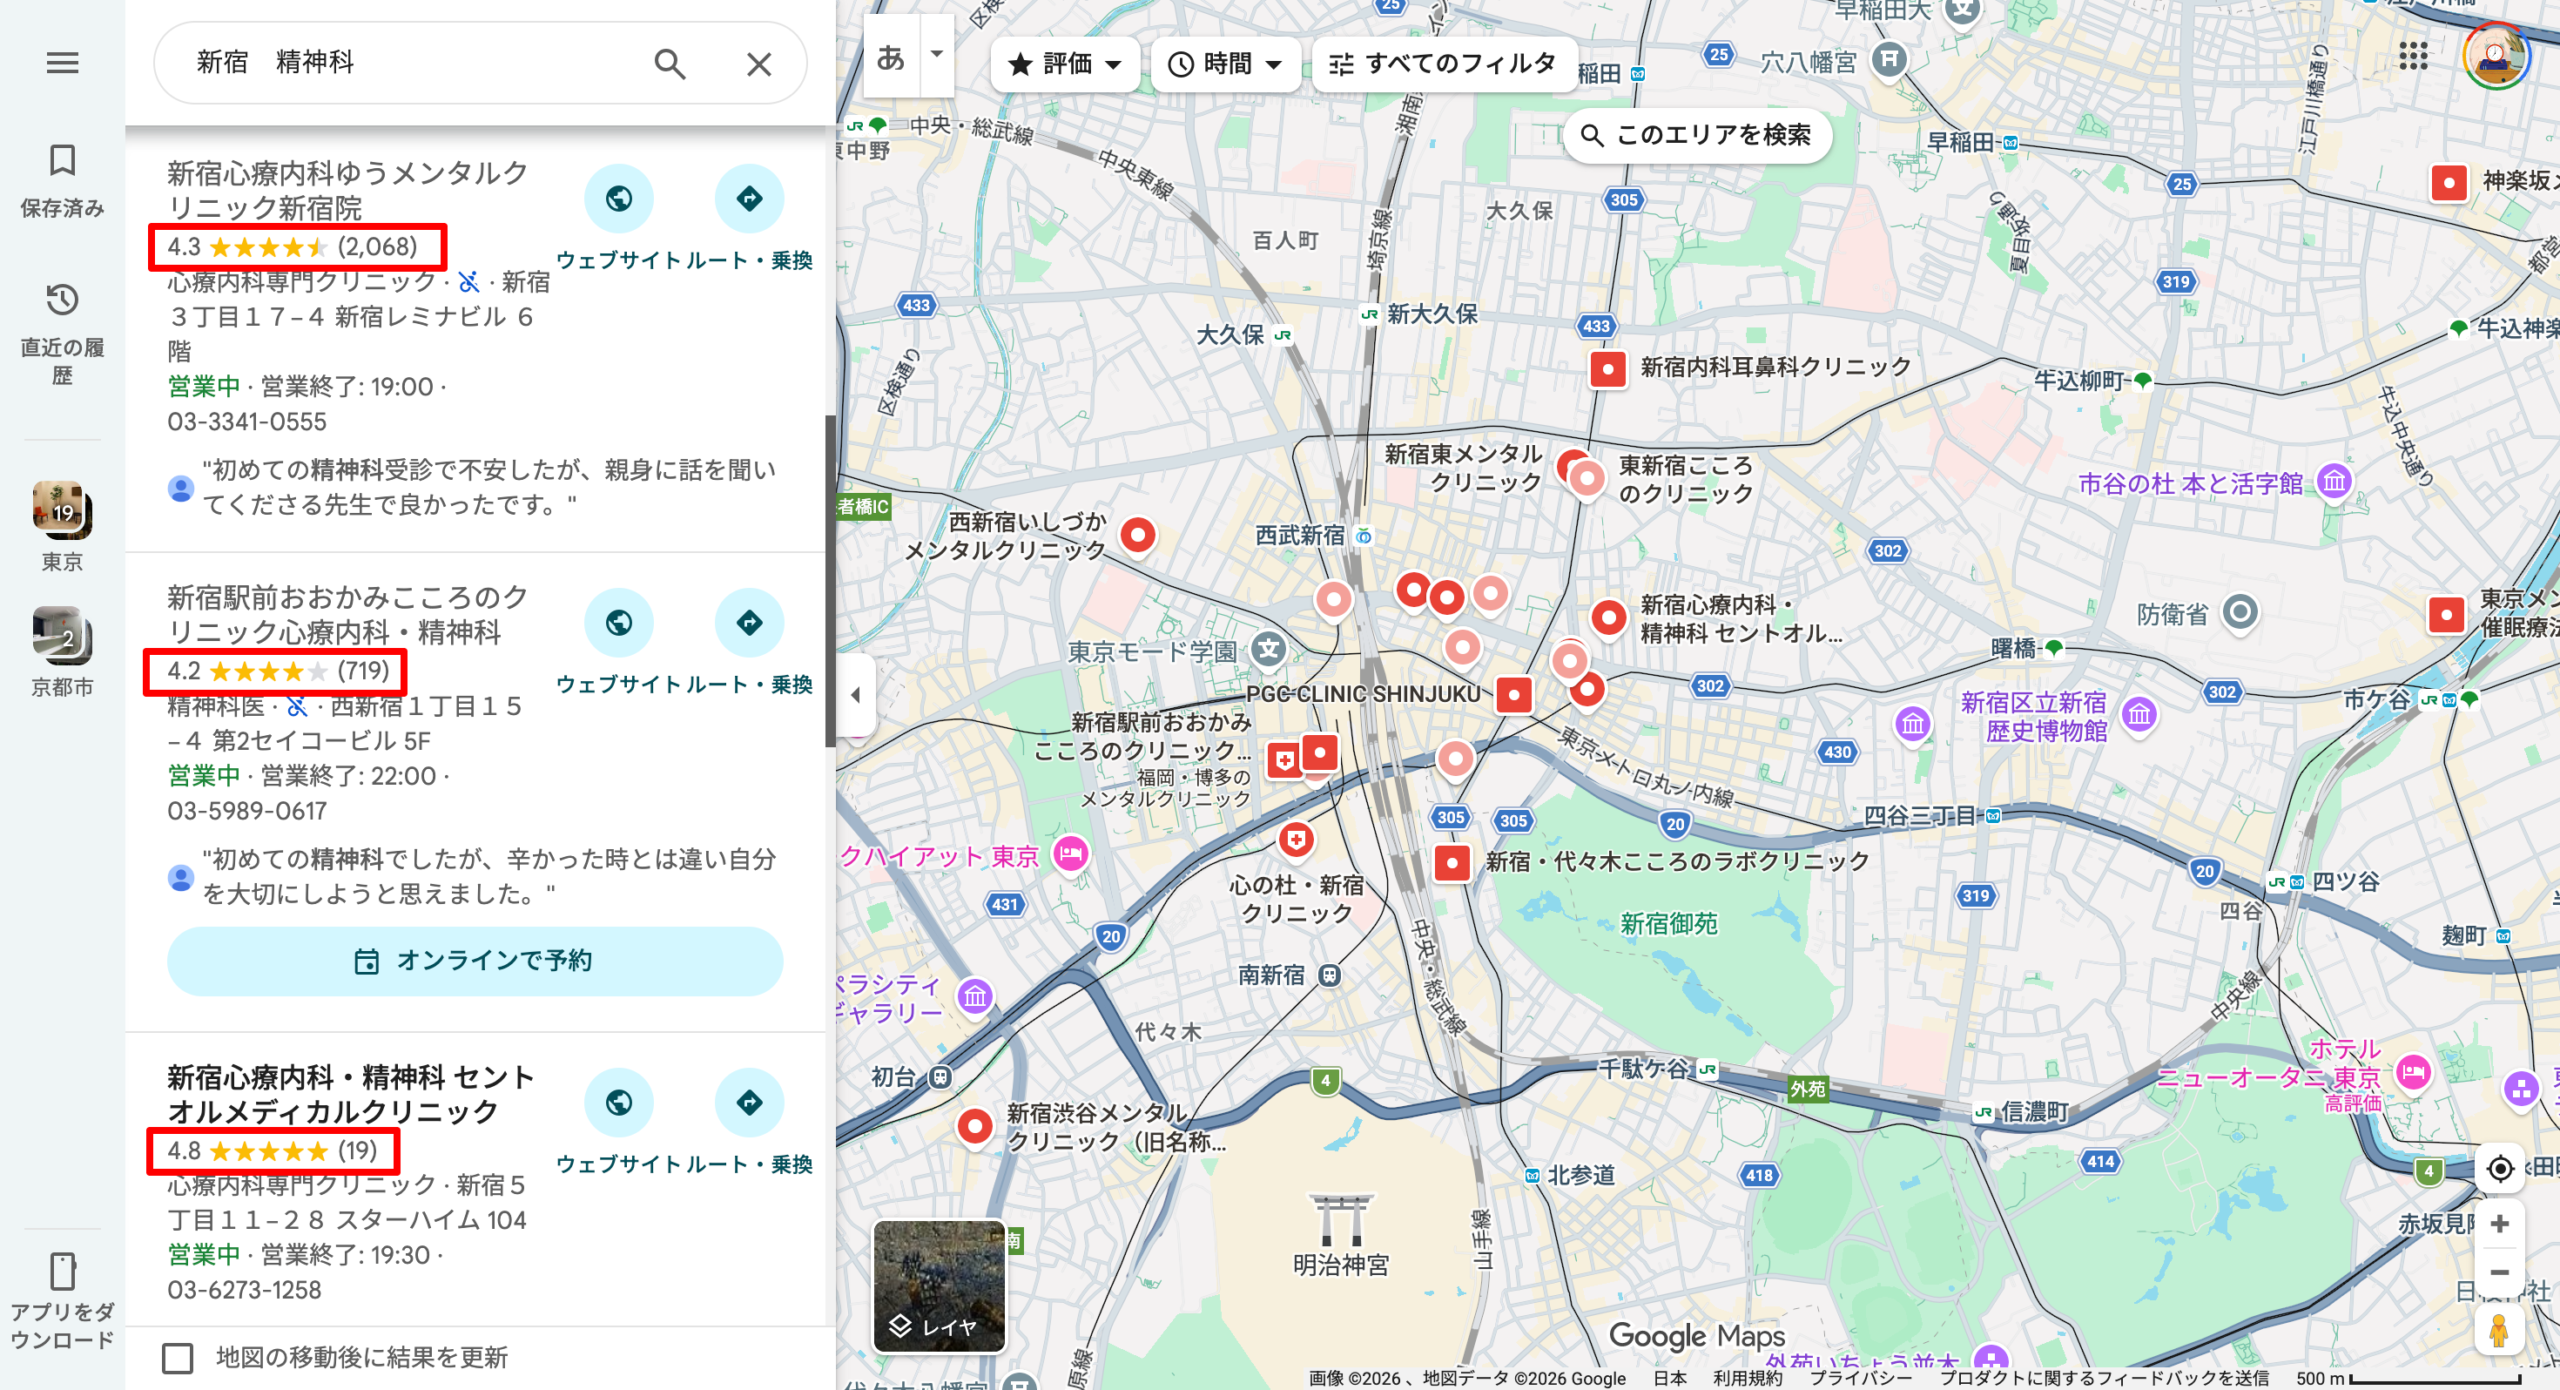Open the input language dropdown arrow

coord(936,56)
